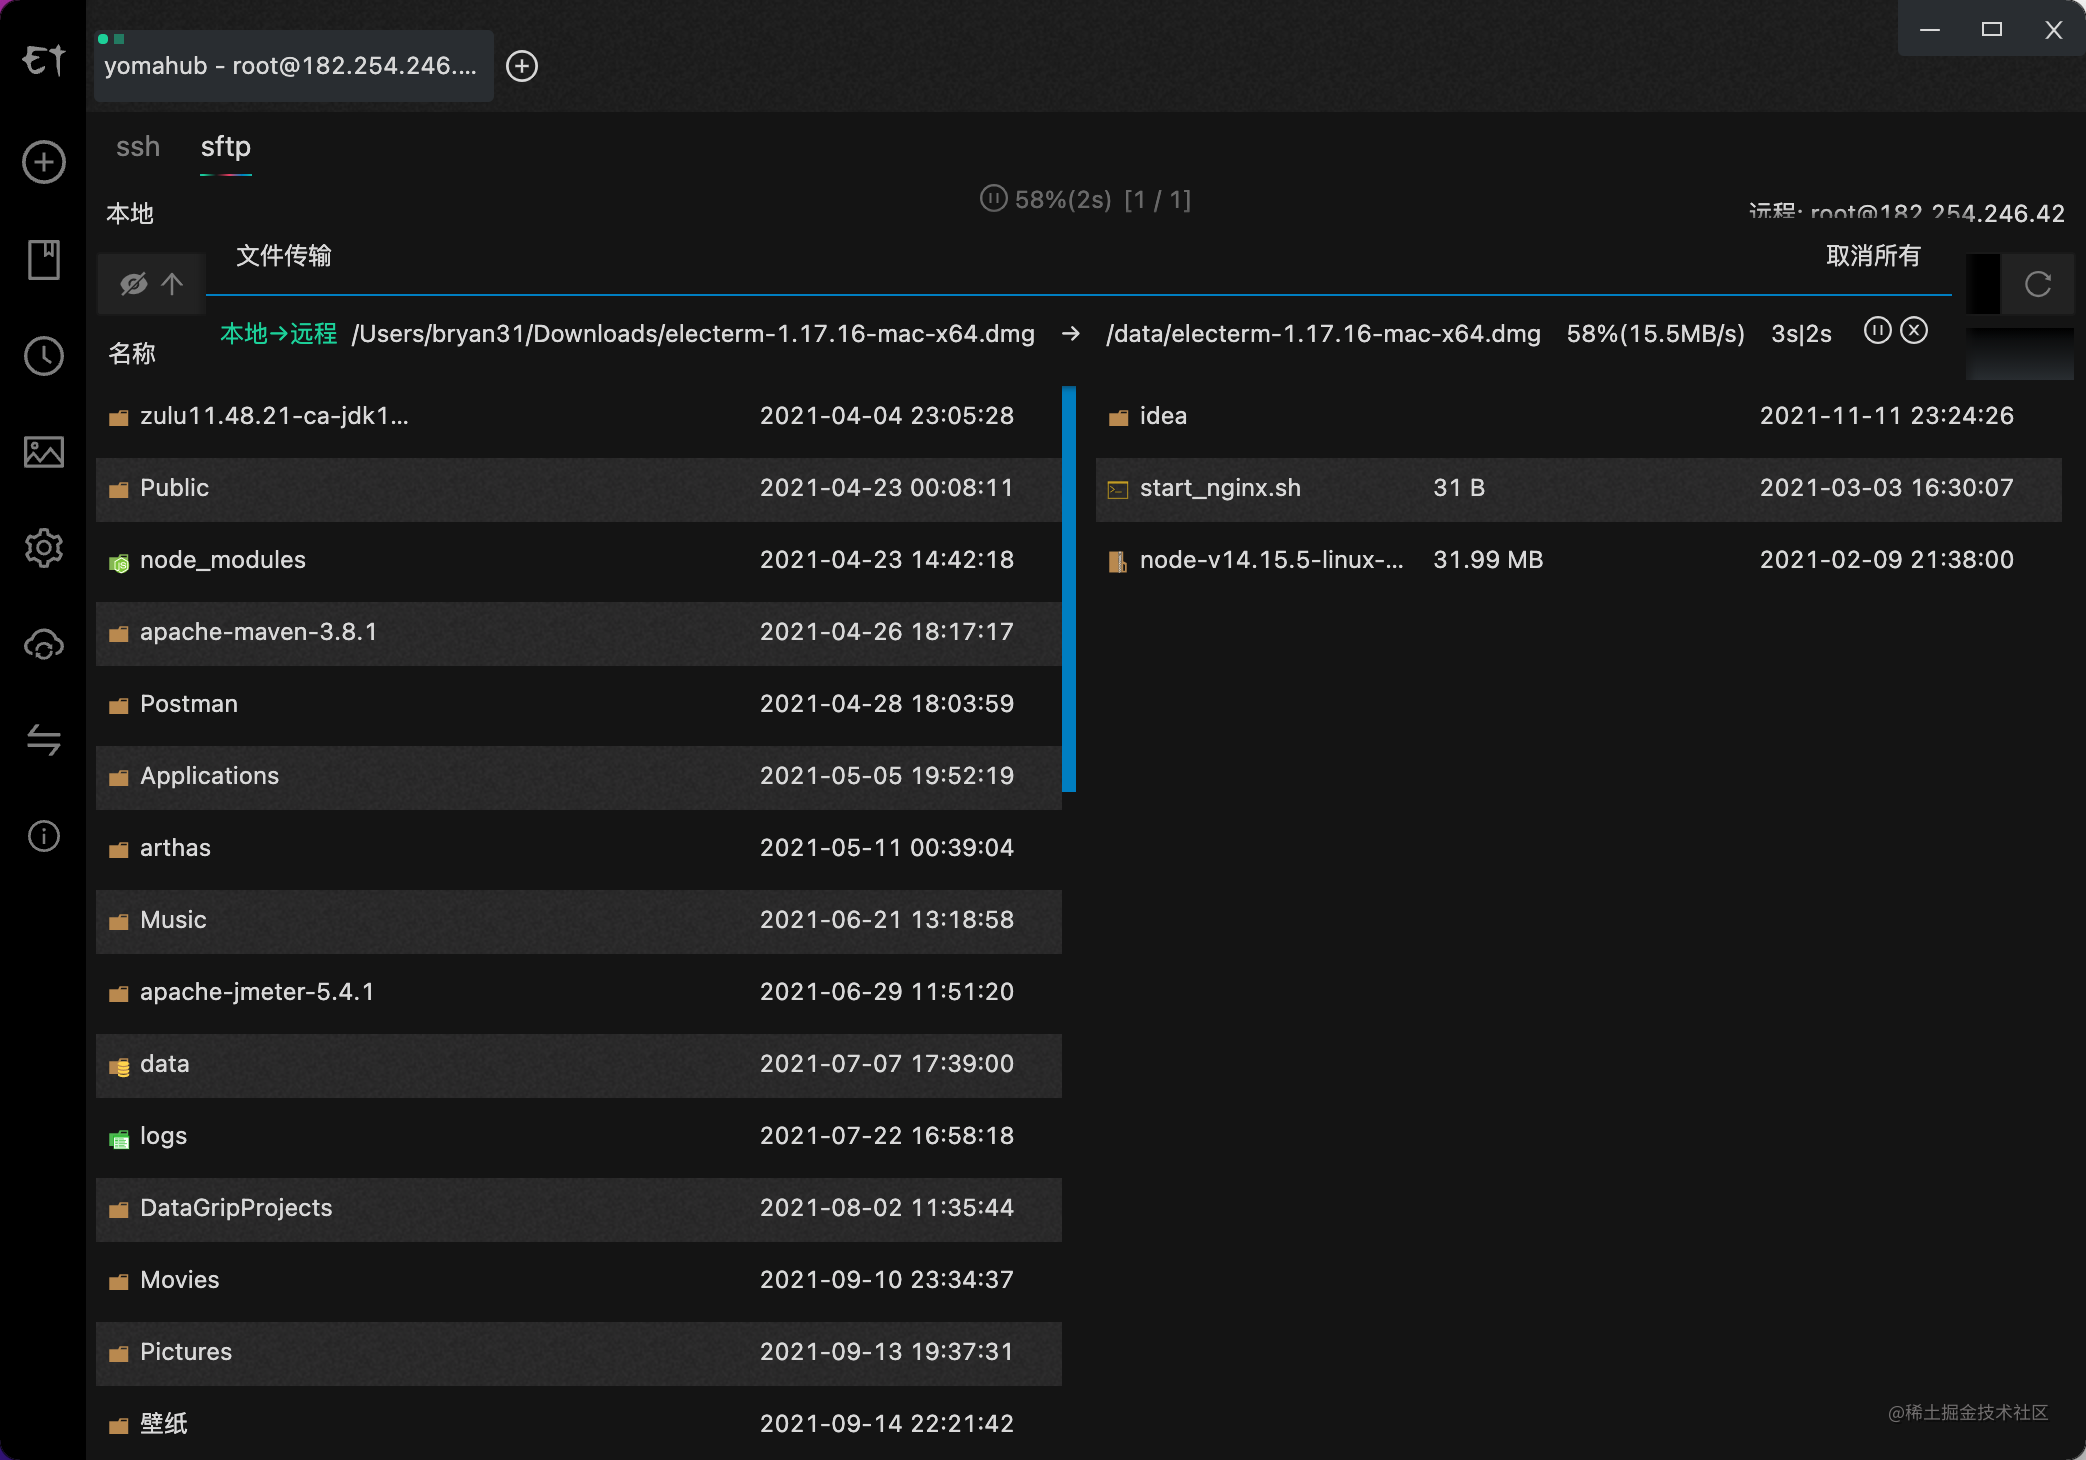
Task: Click the idea folder icon
Action: coord(1118,418)
